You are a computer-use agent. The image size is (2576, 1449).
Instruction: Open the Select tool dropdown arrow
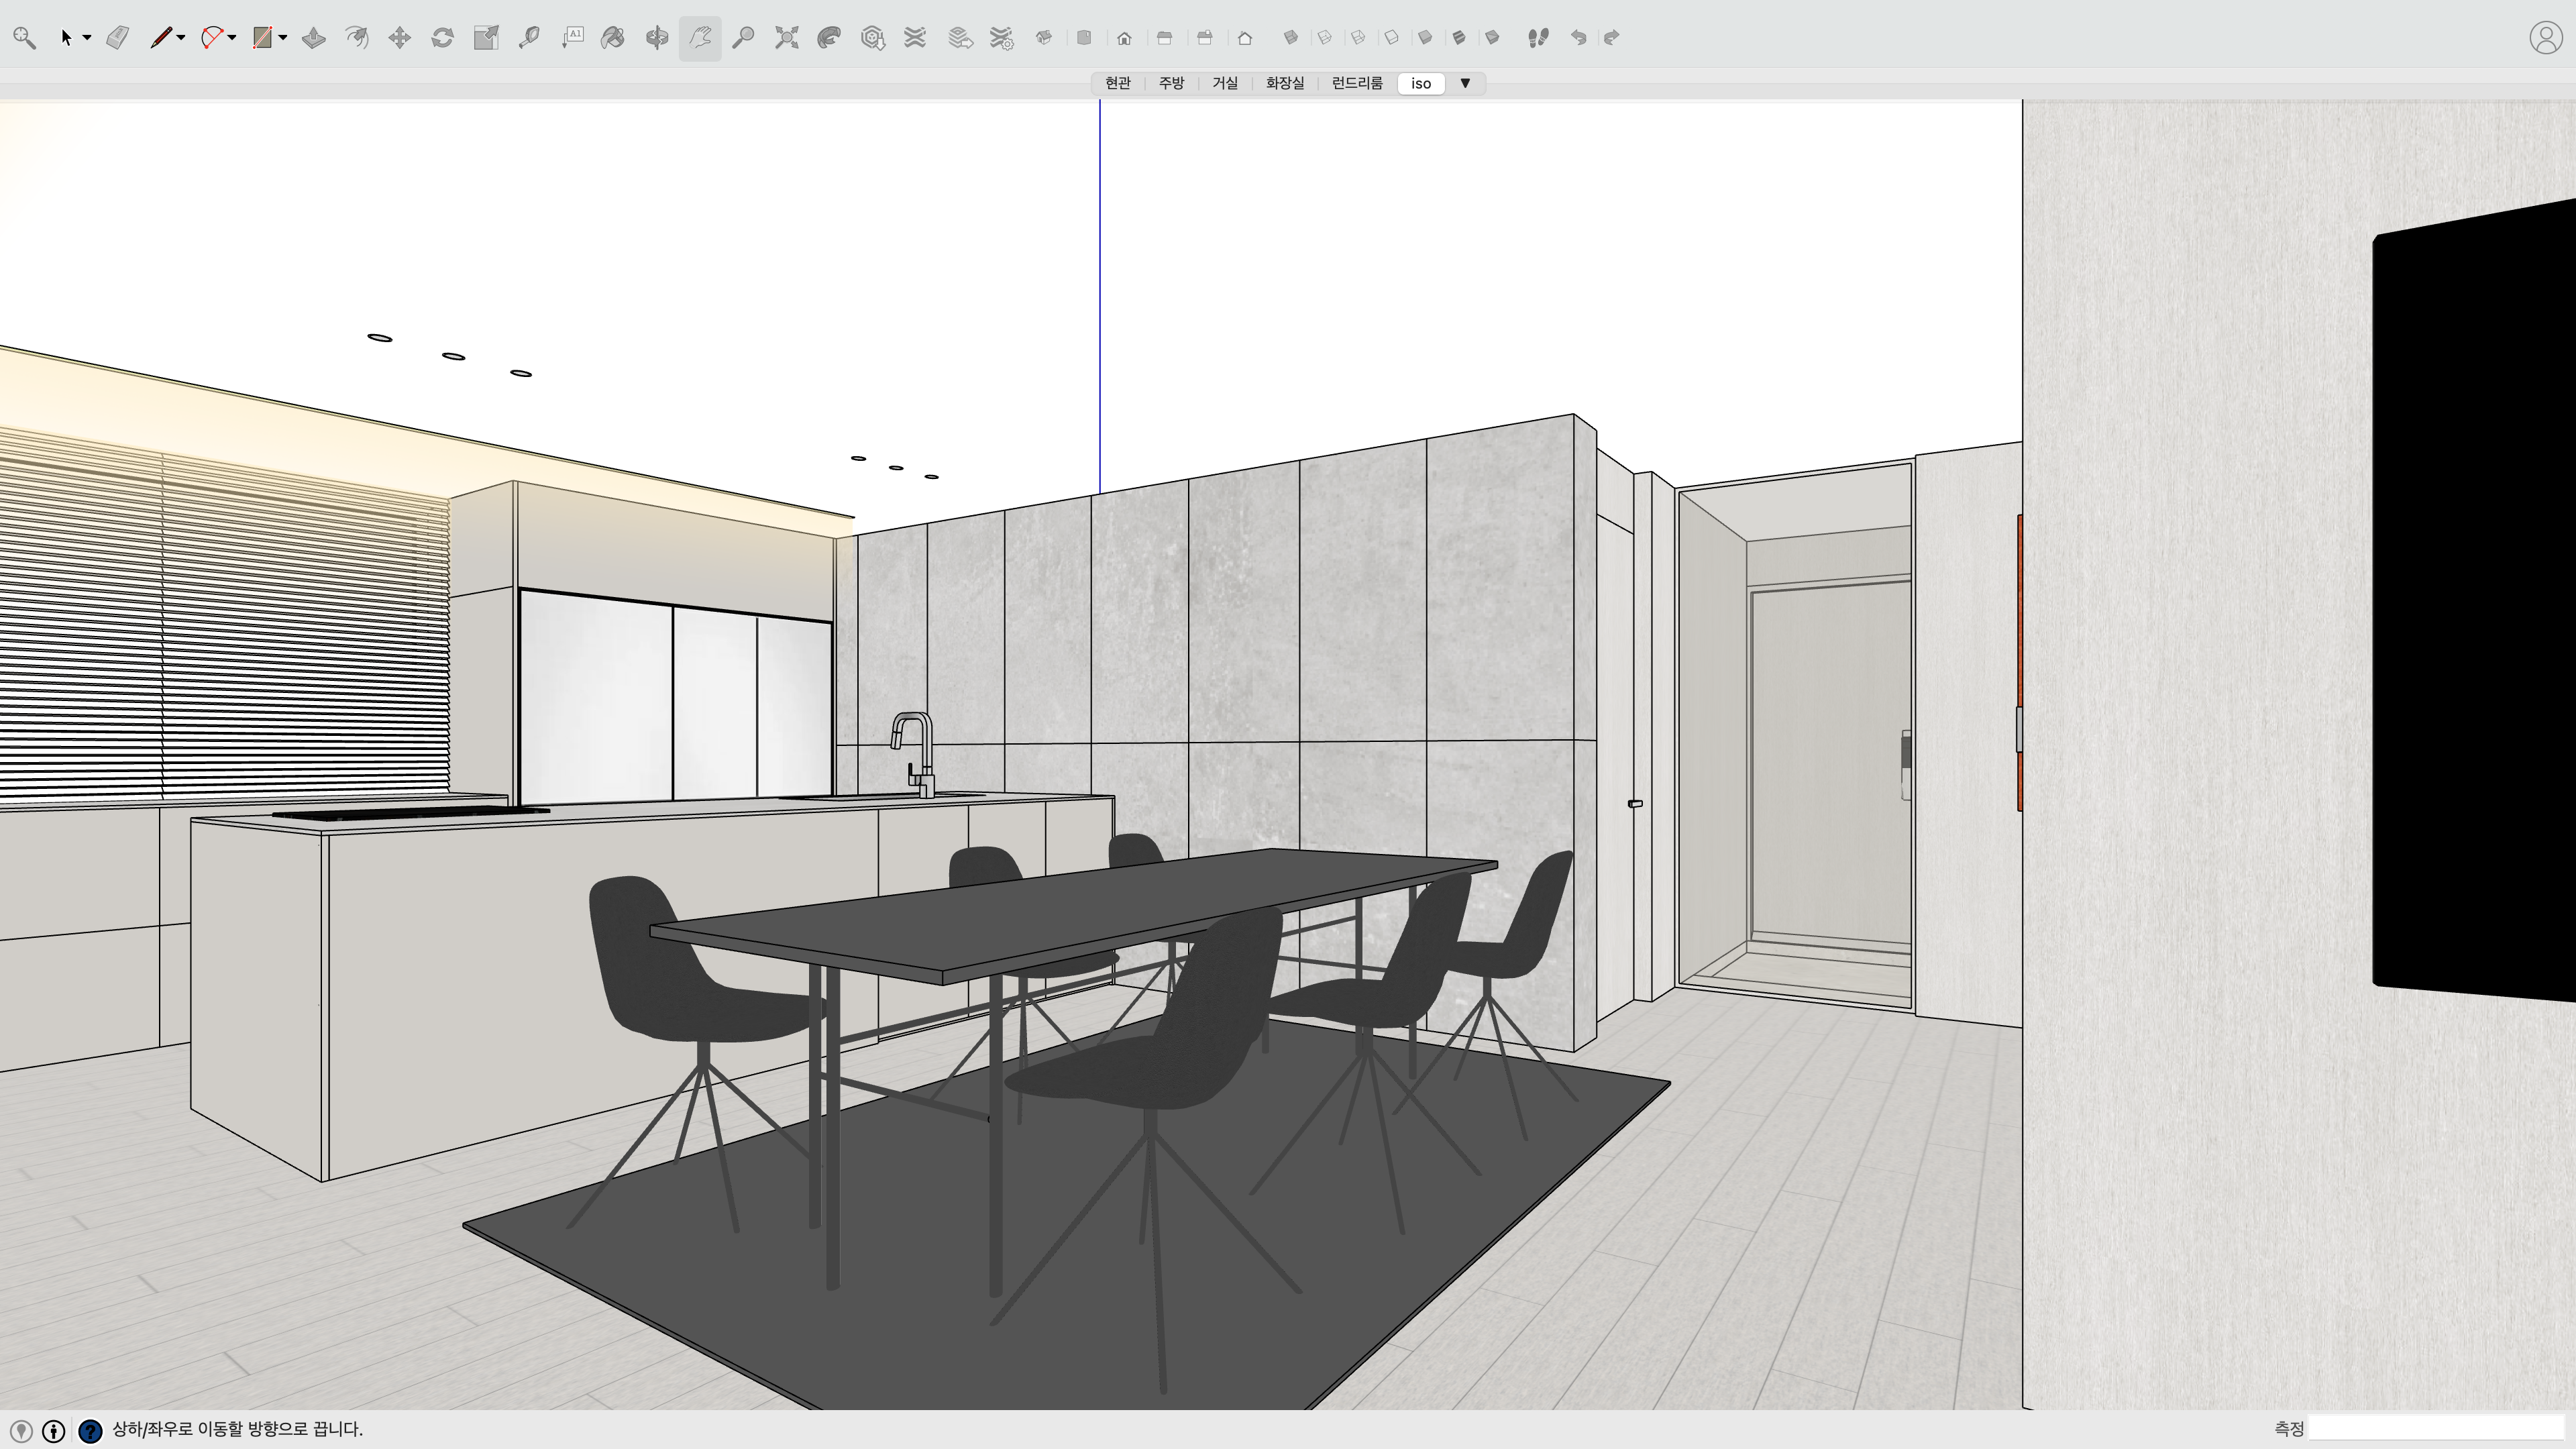[87, 38]
